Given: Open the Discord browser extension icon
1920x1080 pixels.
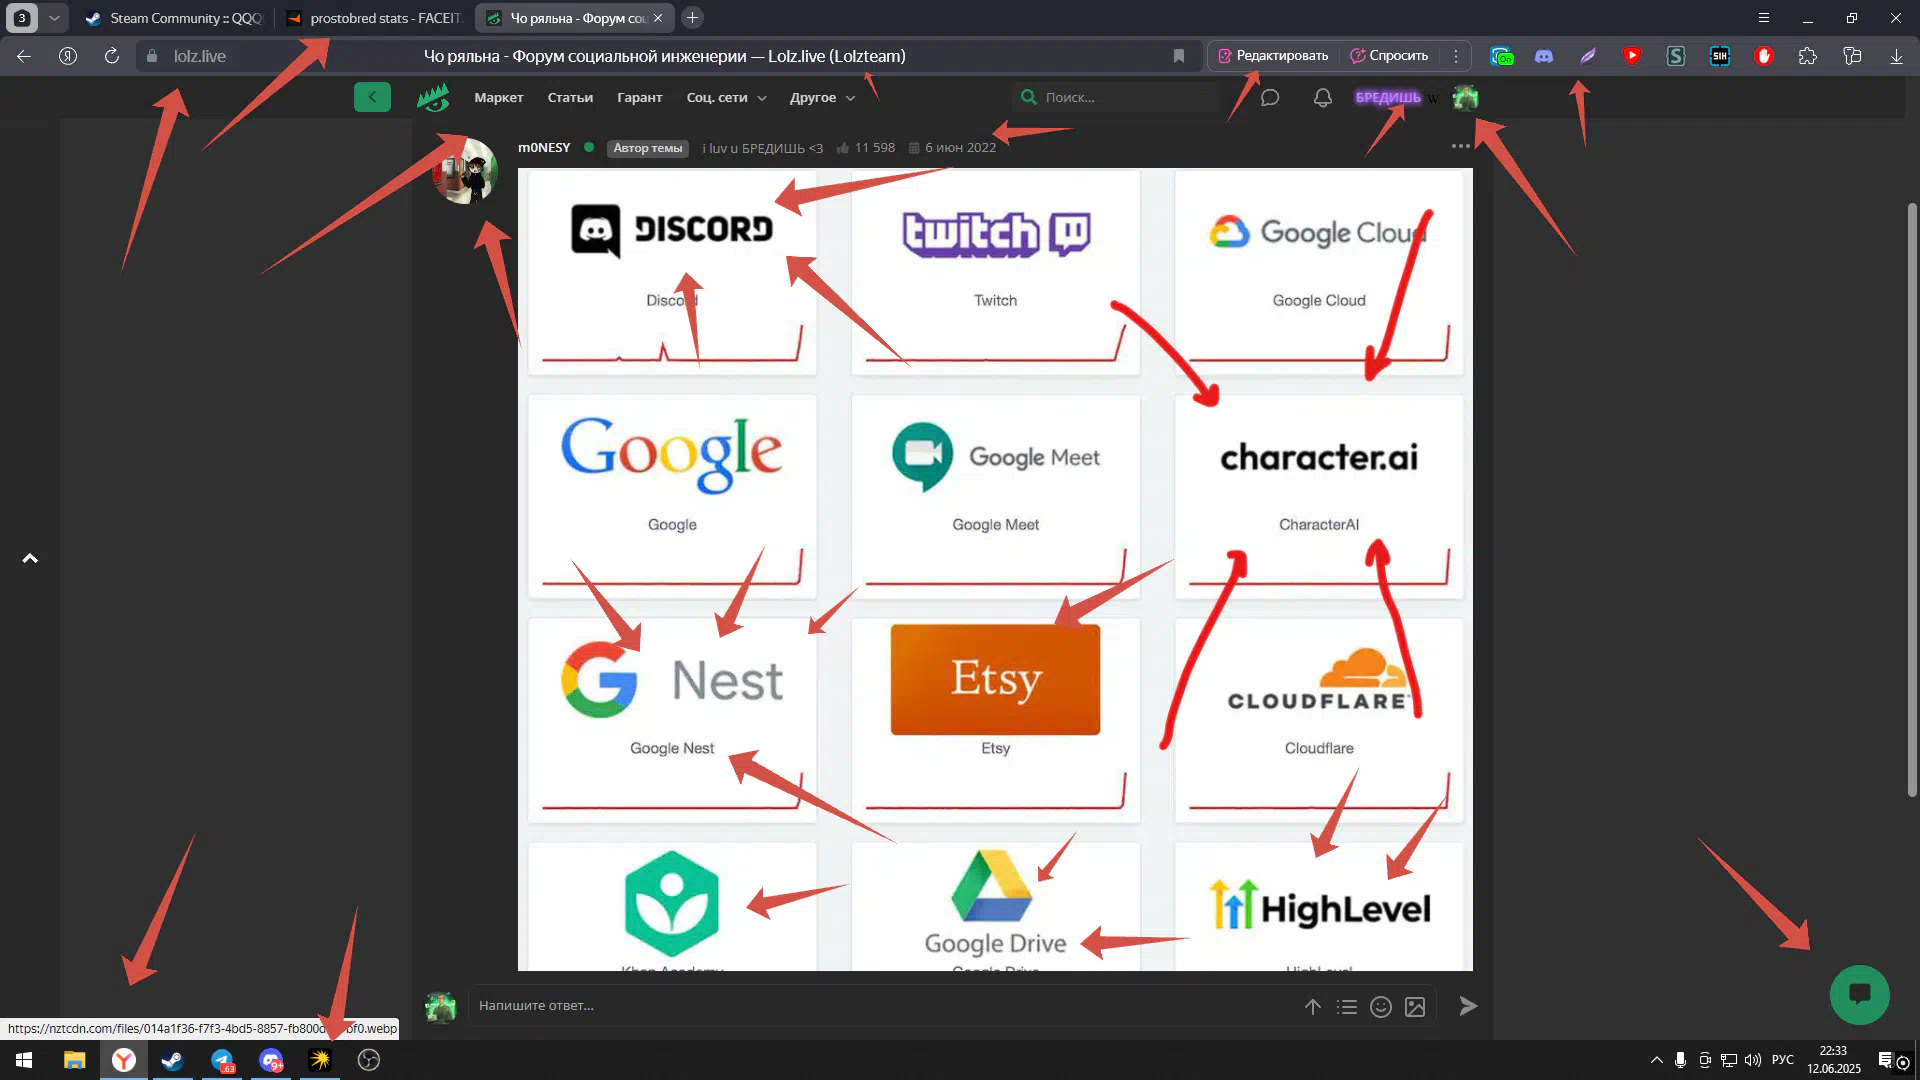Looking at the screenshot, I should pos(1544,56).
